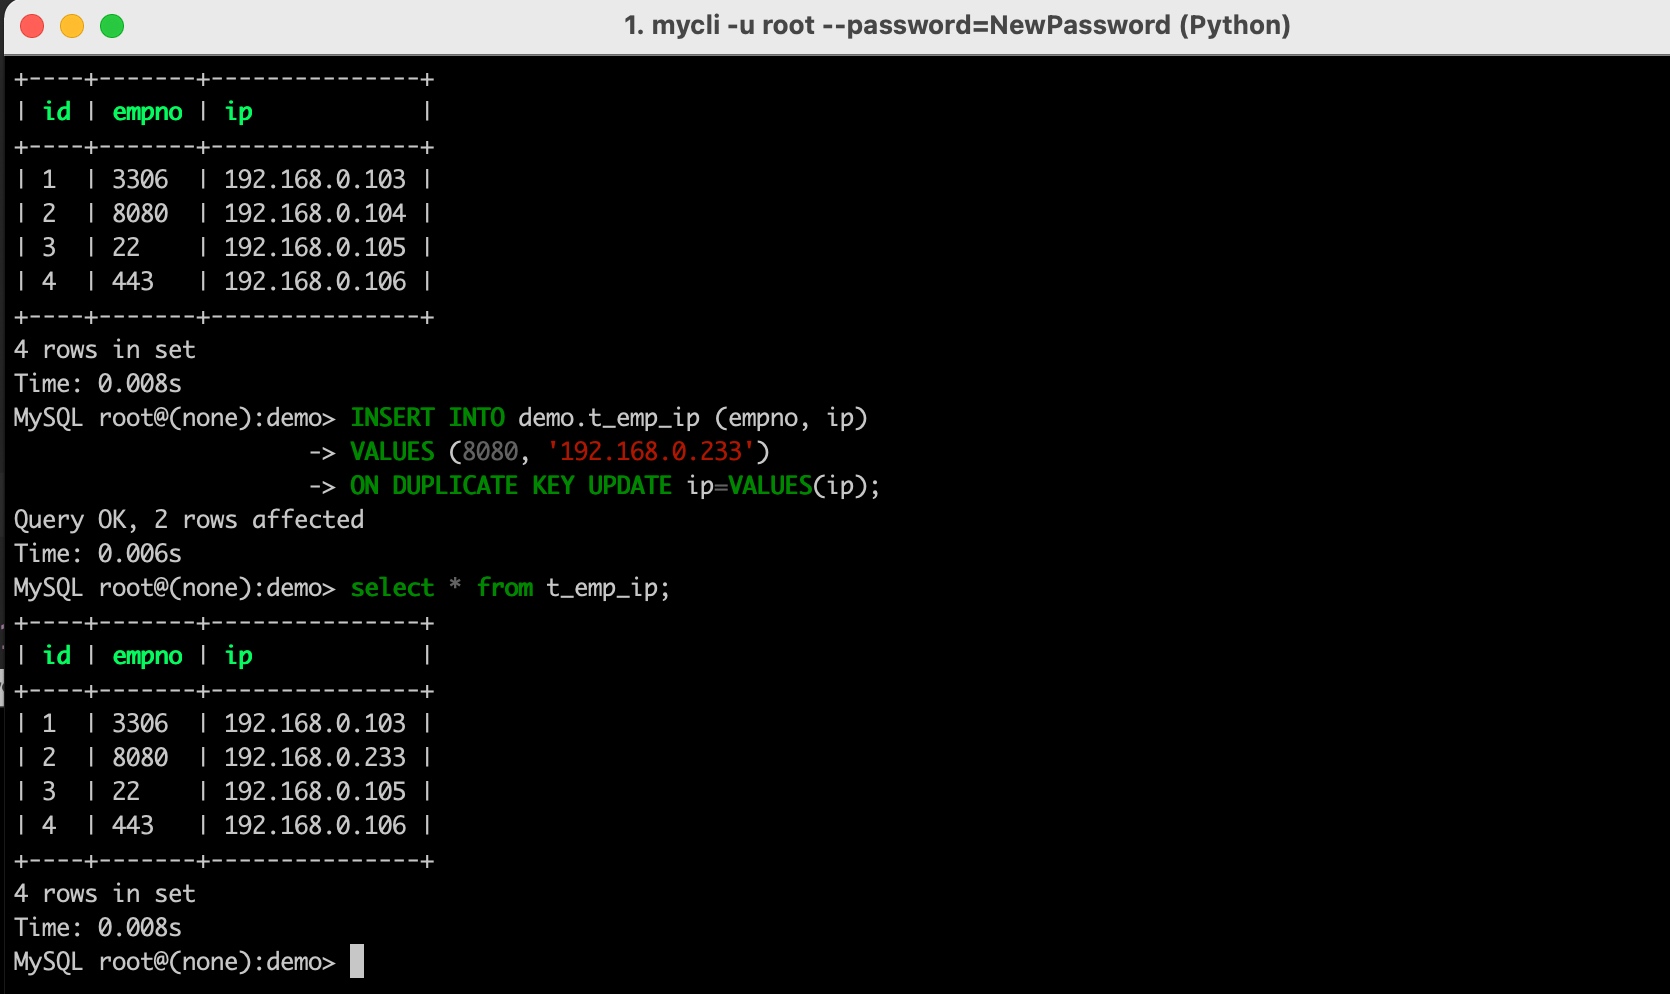Click the window title 'mycli -u root'
Screen dimensions: 1670x994
click(x=956, y=25)
